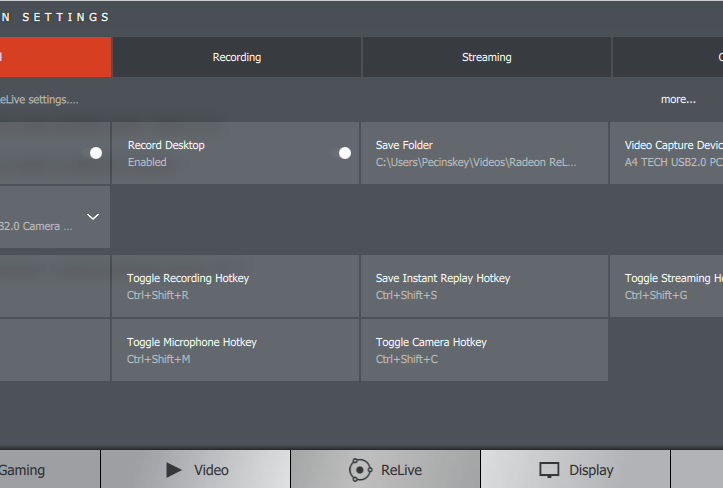This screenshot has width=723, height=488.
Task: Open the Video Capture Device setting
Action: click(x=667, y=153)
